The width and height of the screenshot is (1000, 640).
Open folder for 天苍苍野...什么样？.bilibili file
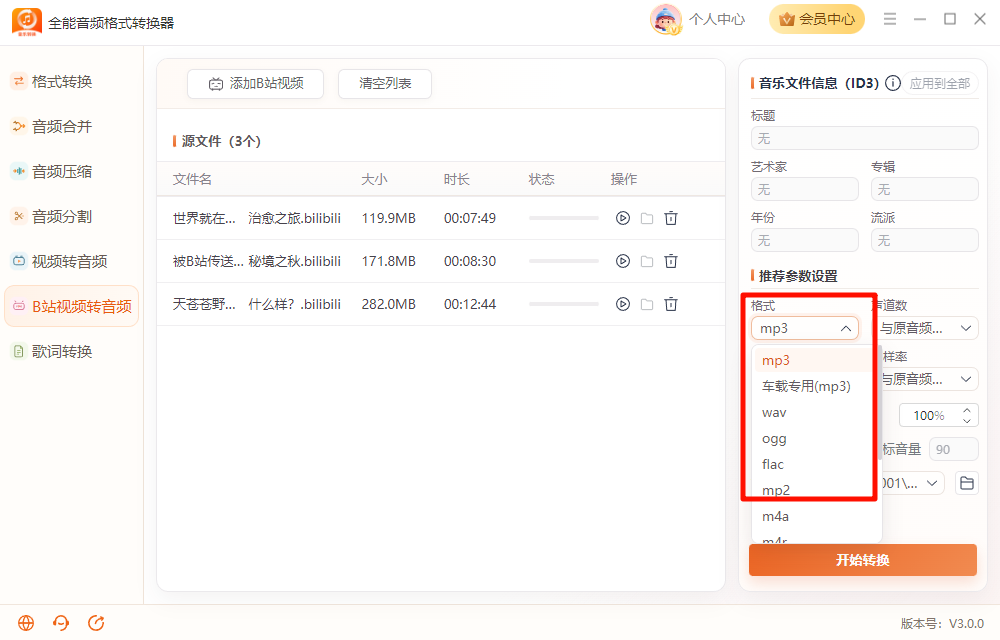[x=647, y=304]
